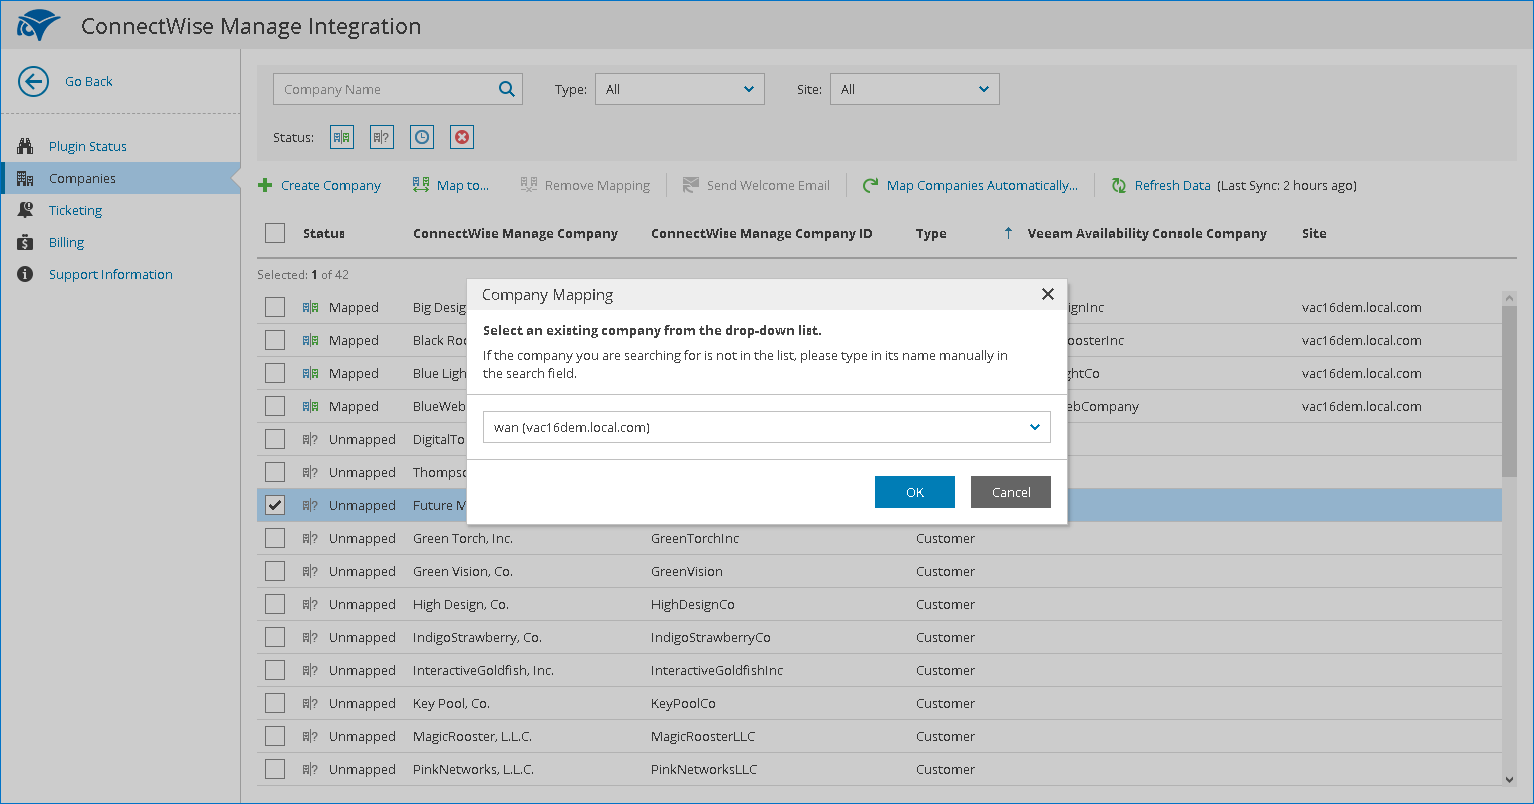Open the Ticketing section in sidebar

pos(75,210)
